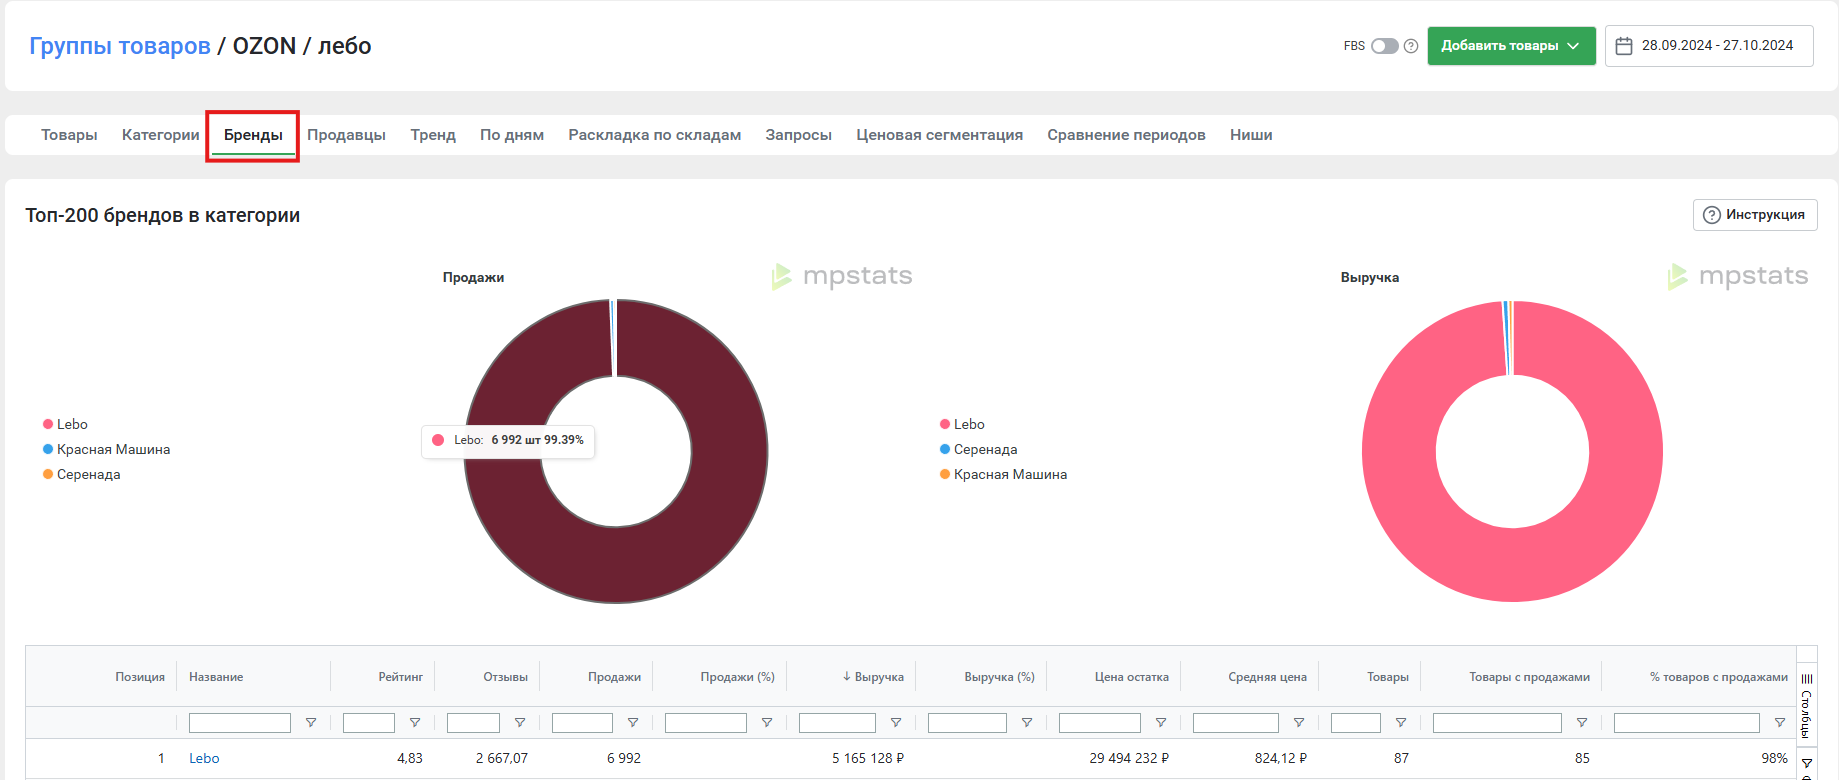Open filter icon for Средняя цена column

(1299, 723)
